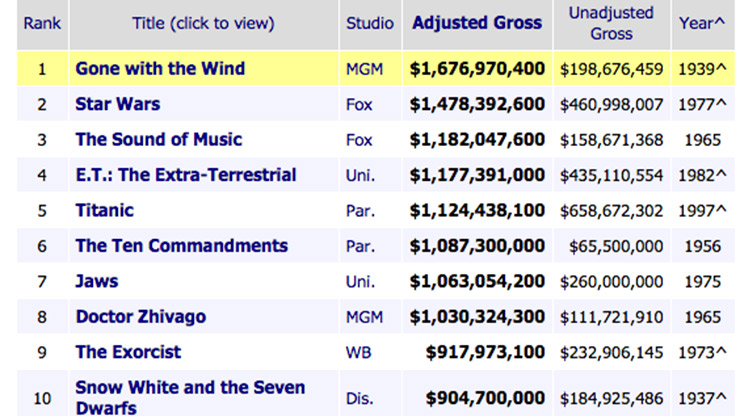Sort by Studio column header
The height and width of the screenshot is (416, 740).
[368, 23]
